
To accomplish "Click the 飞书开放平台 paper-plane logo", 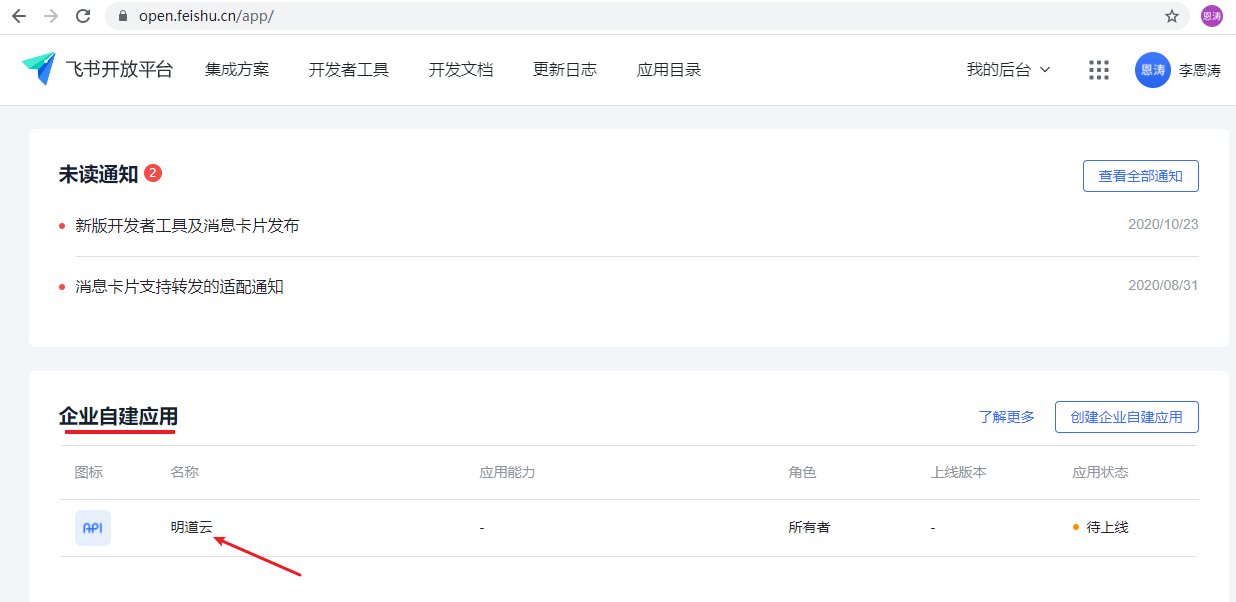I will tap(39, 69).
